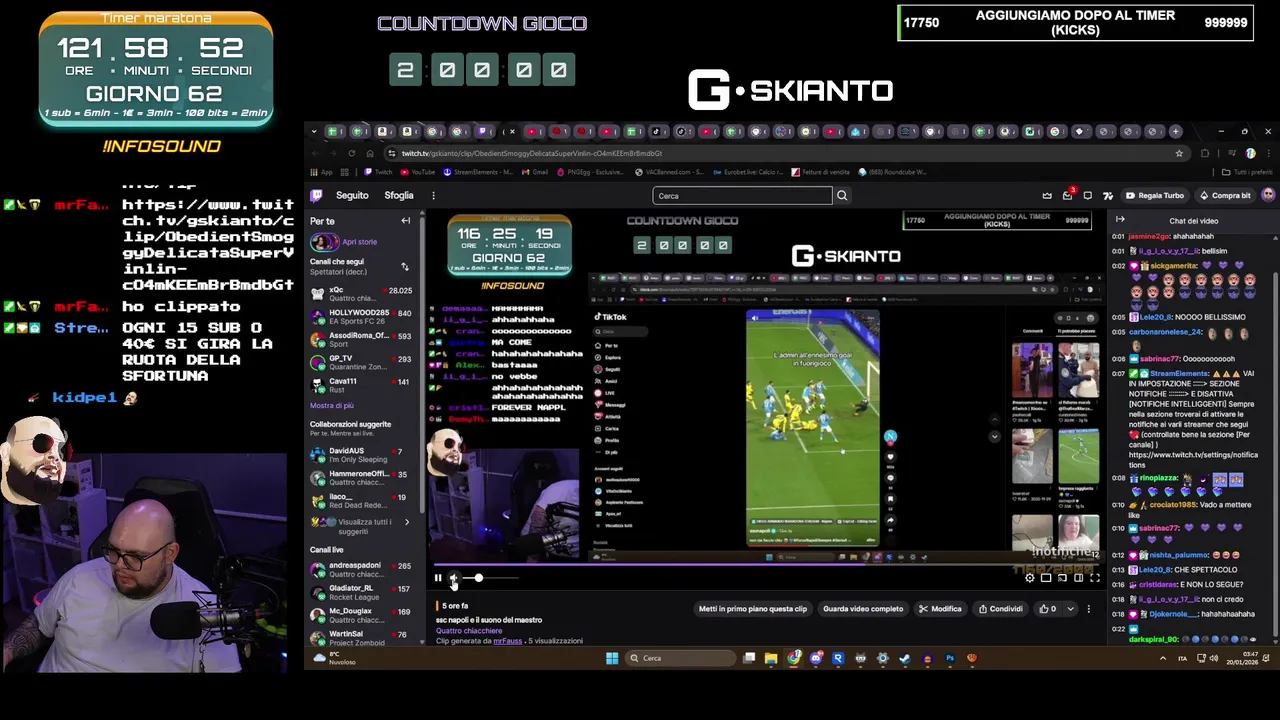Image resolution: width=1280 pixels, height=720 pixels.
Task: Click the Modifica clip button
Action: click(x=940, y=609)
